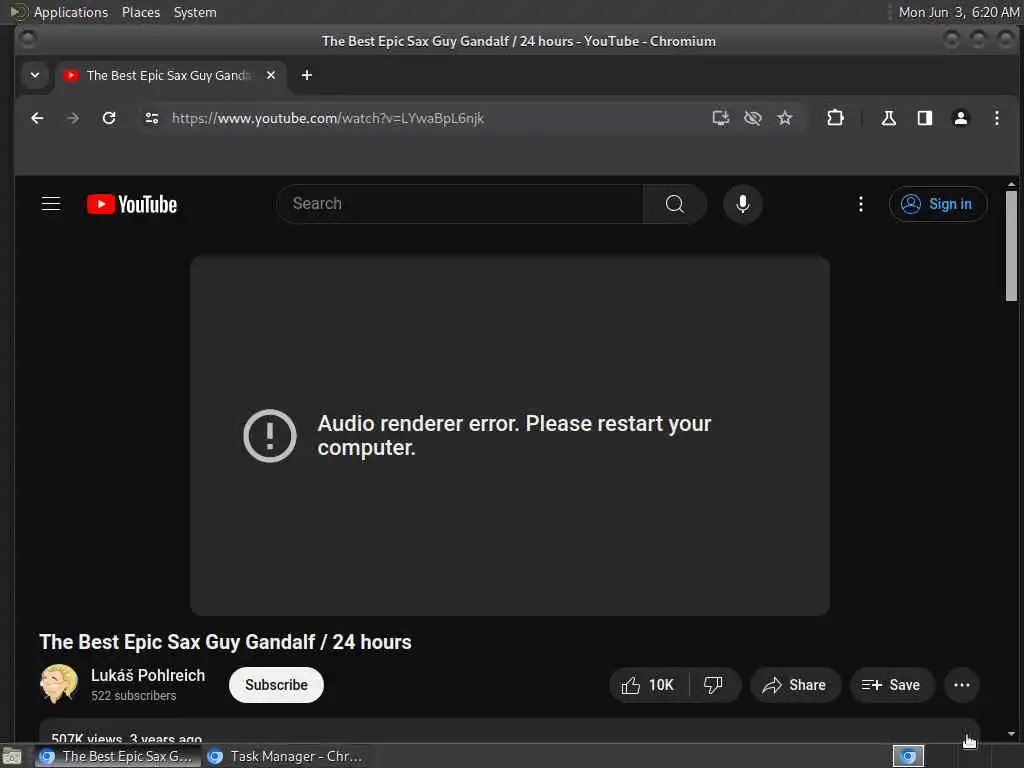1024x768 pixels.
Task: Share the video
Action: [794, 685]
